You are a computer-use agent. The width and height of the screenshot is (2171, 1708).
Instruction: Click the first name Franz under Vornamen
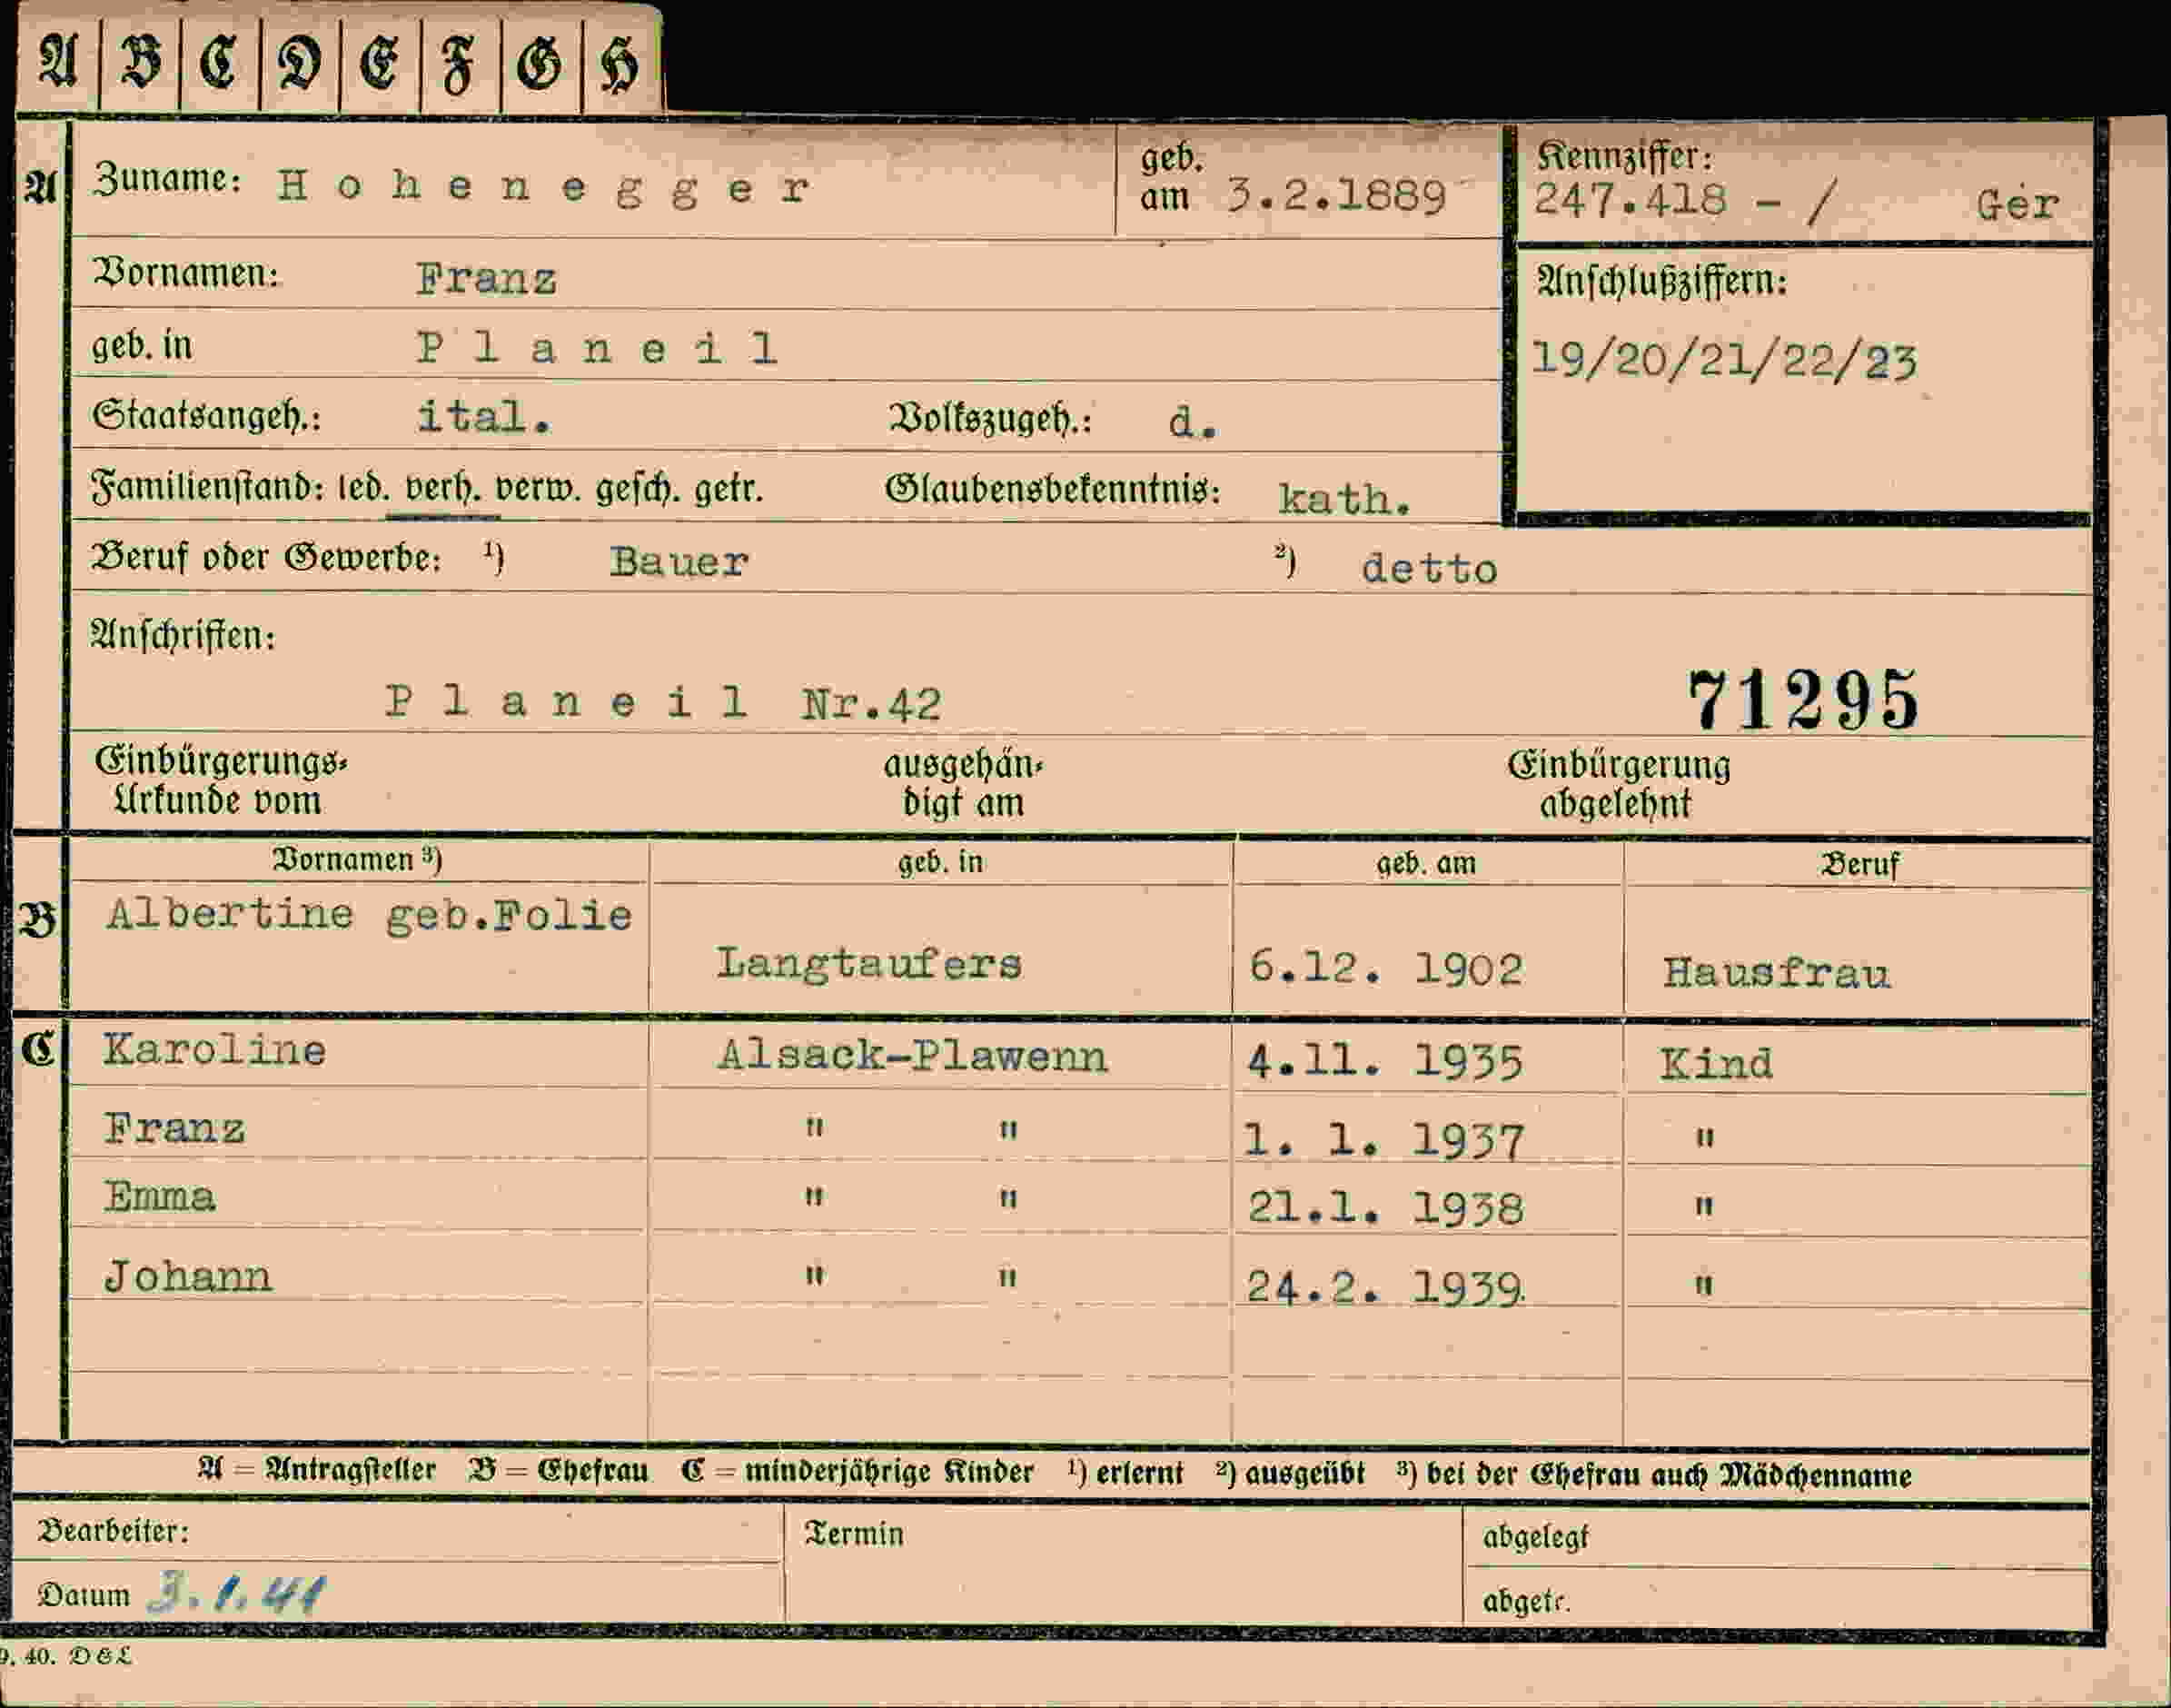coord(486,278)
